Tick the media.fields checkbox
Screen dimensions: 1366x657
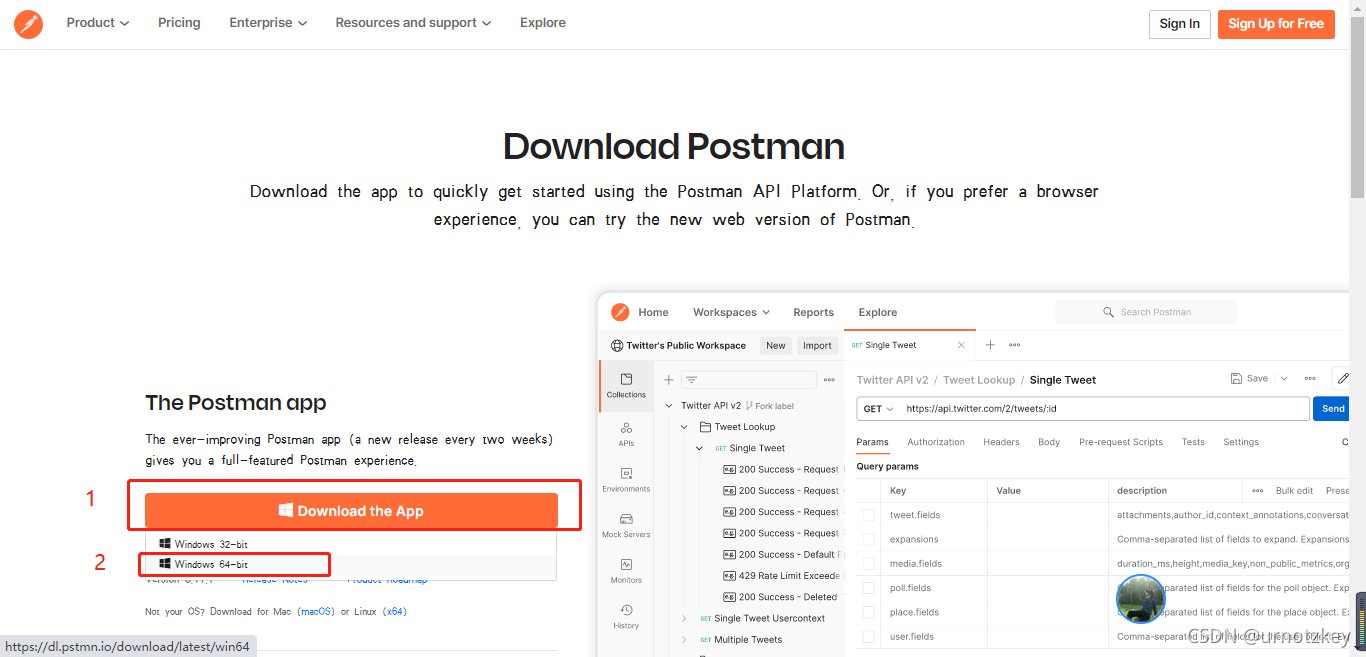(x=869, y=564)
